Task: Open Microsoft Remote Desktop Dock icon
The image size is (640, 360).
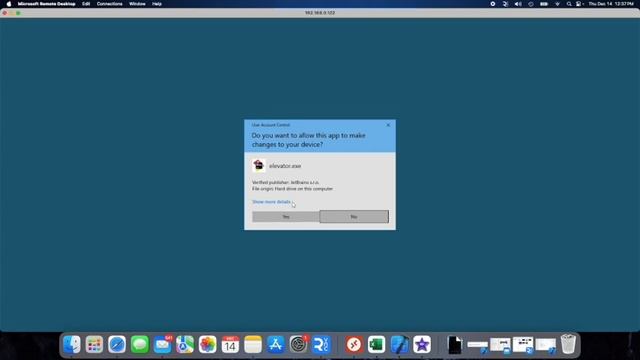Action: click(353, 344)
